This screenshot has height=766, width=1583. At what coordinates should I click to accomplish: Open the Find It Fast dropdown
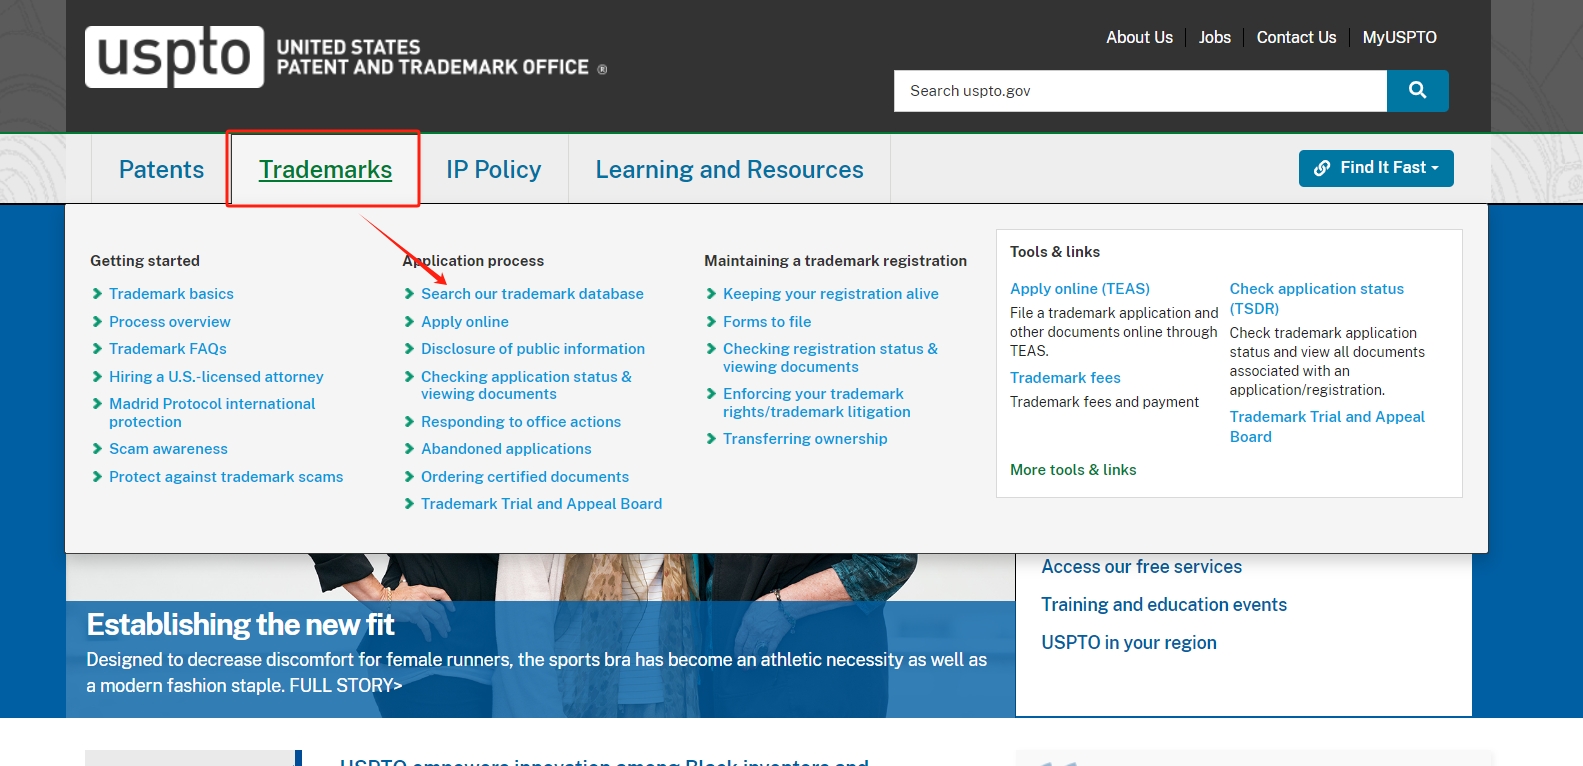(x=1375, y=168)
